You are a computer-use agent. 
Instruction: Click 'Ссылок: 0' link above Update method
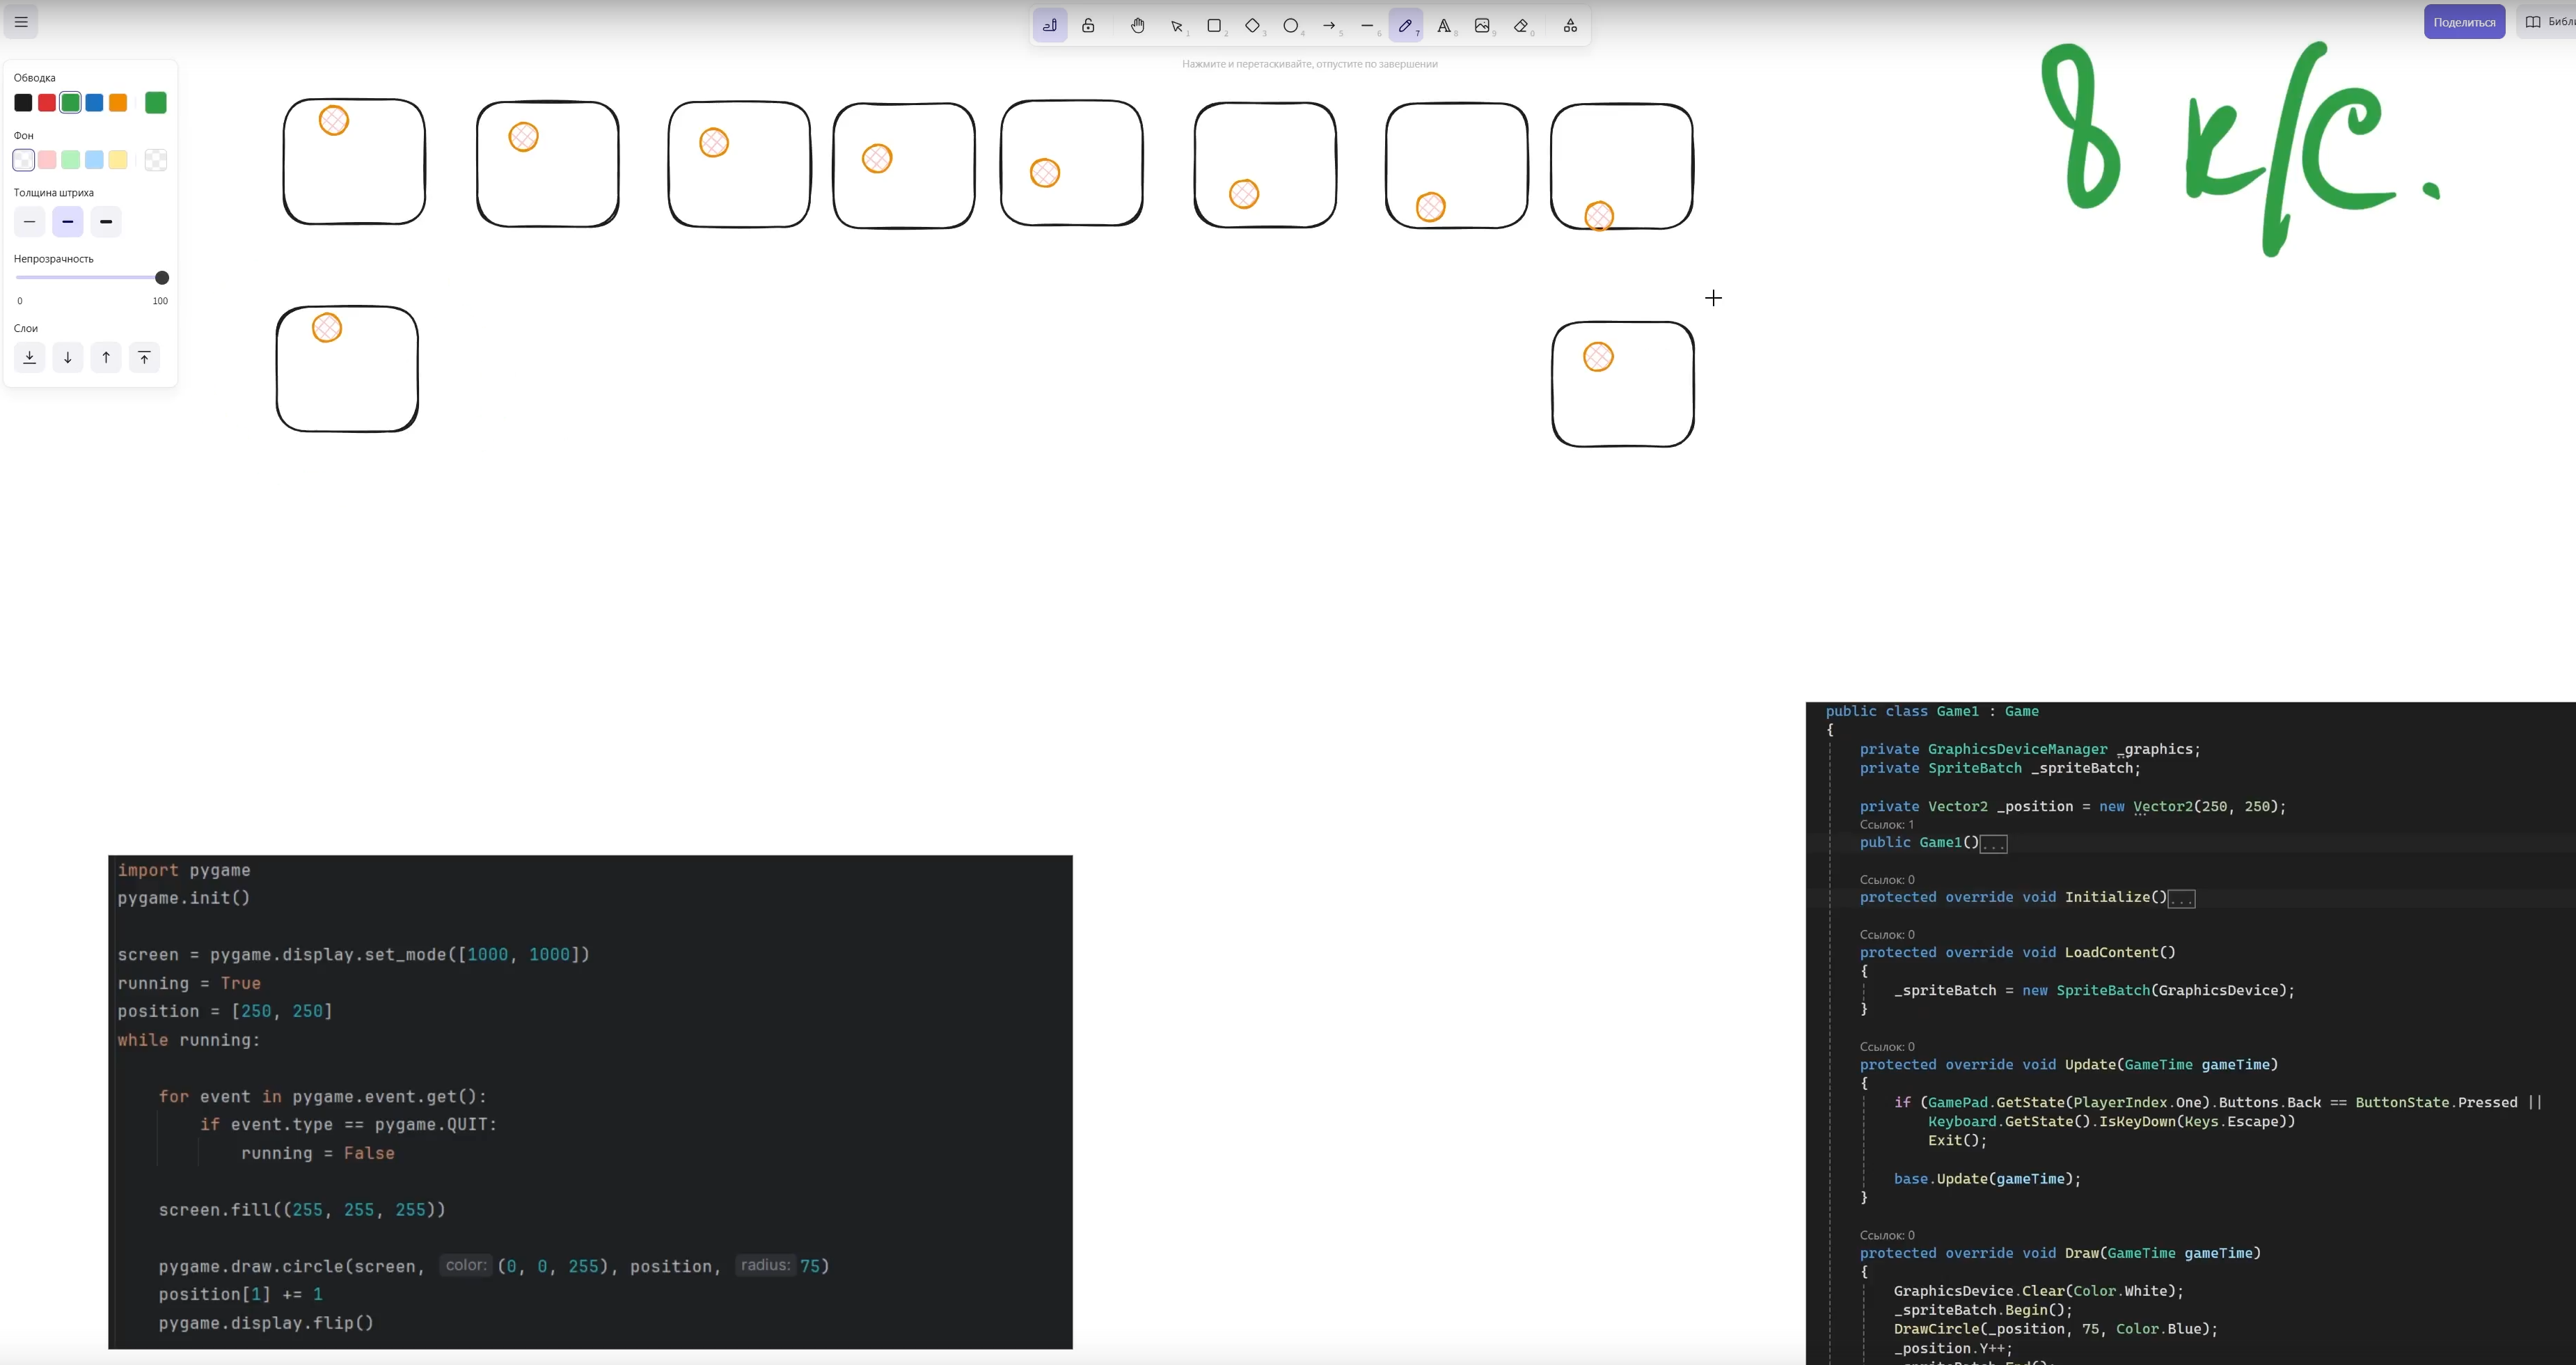1886,1047
